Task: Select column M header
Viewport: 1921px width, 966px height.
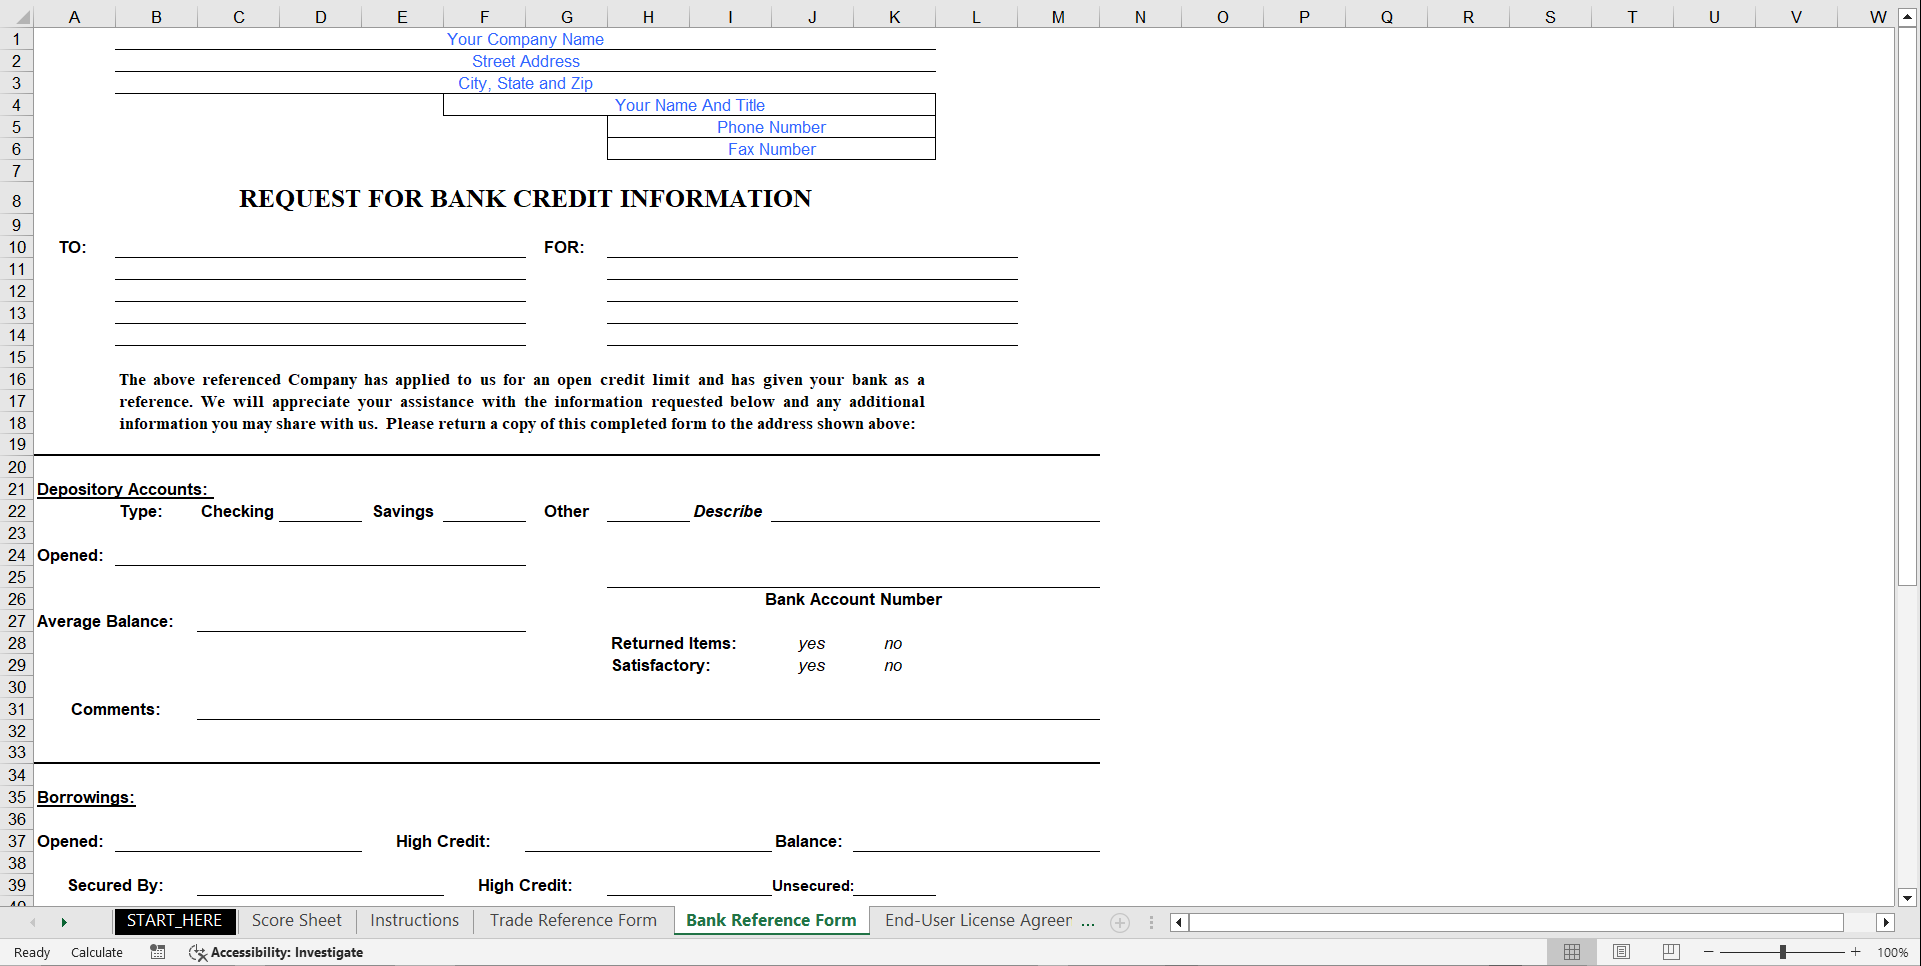Action: point(1058,17)
